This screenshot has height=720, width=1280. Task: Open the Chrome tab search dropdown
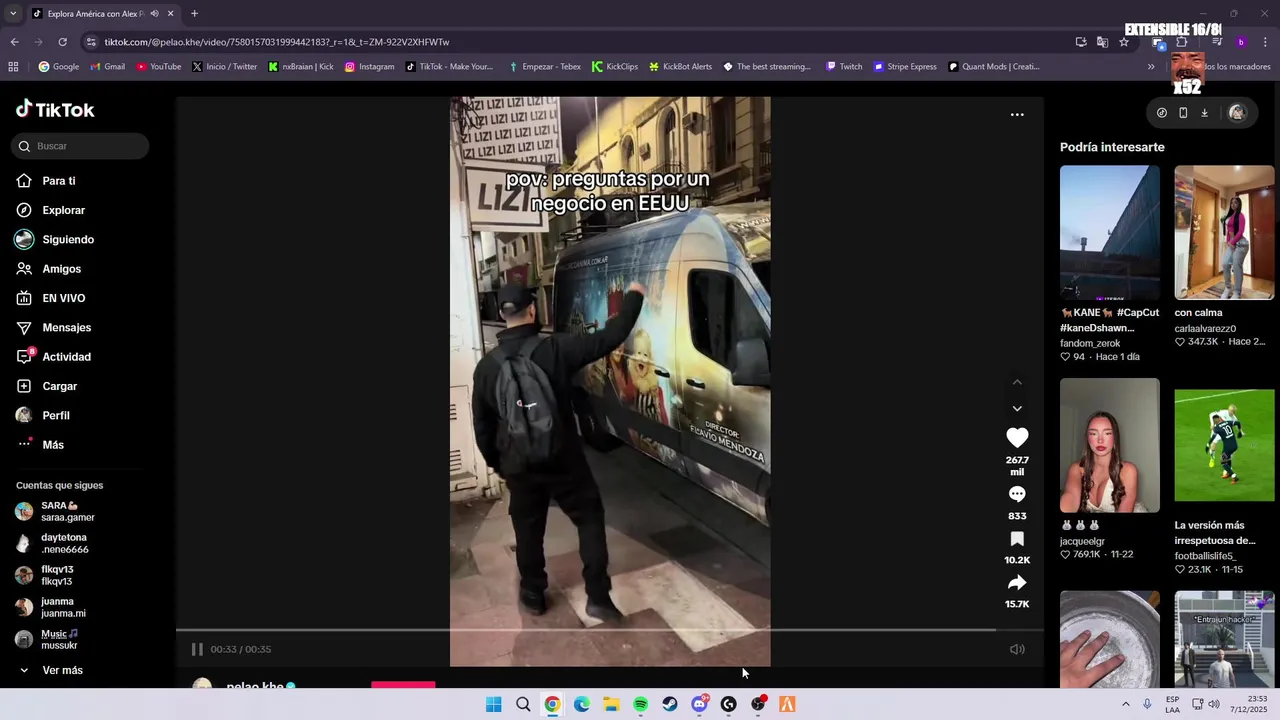(x=13, y=14)
